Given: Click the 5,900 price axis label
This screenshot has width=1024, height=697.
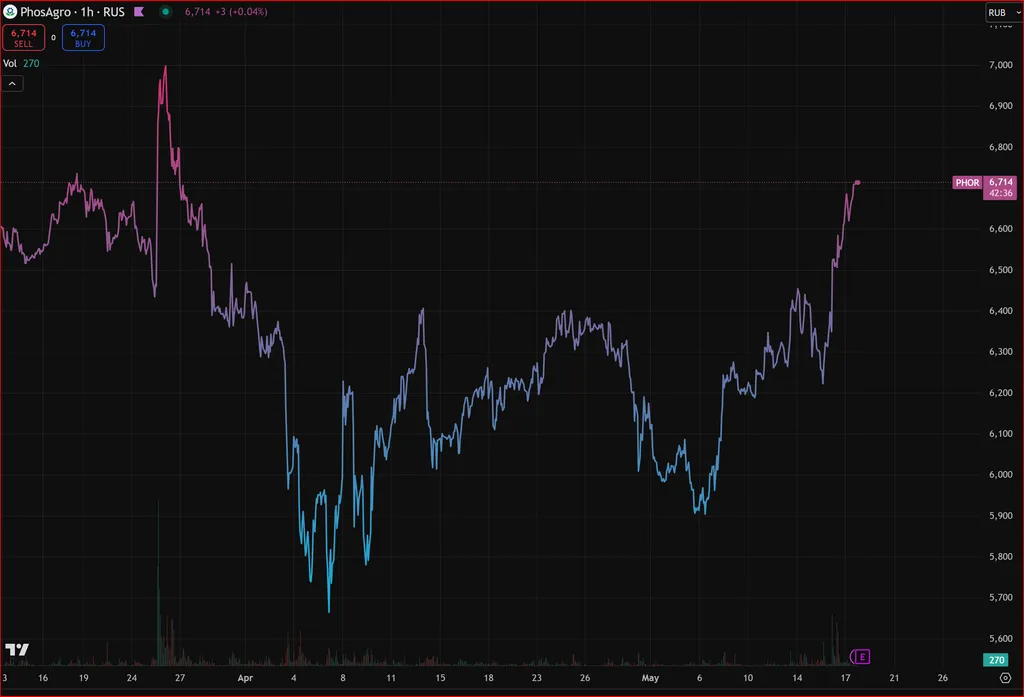Looking at the screenshot, I should tap(1000, 515).
